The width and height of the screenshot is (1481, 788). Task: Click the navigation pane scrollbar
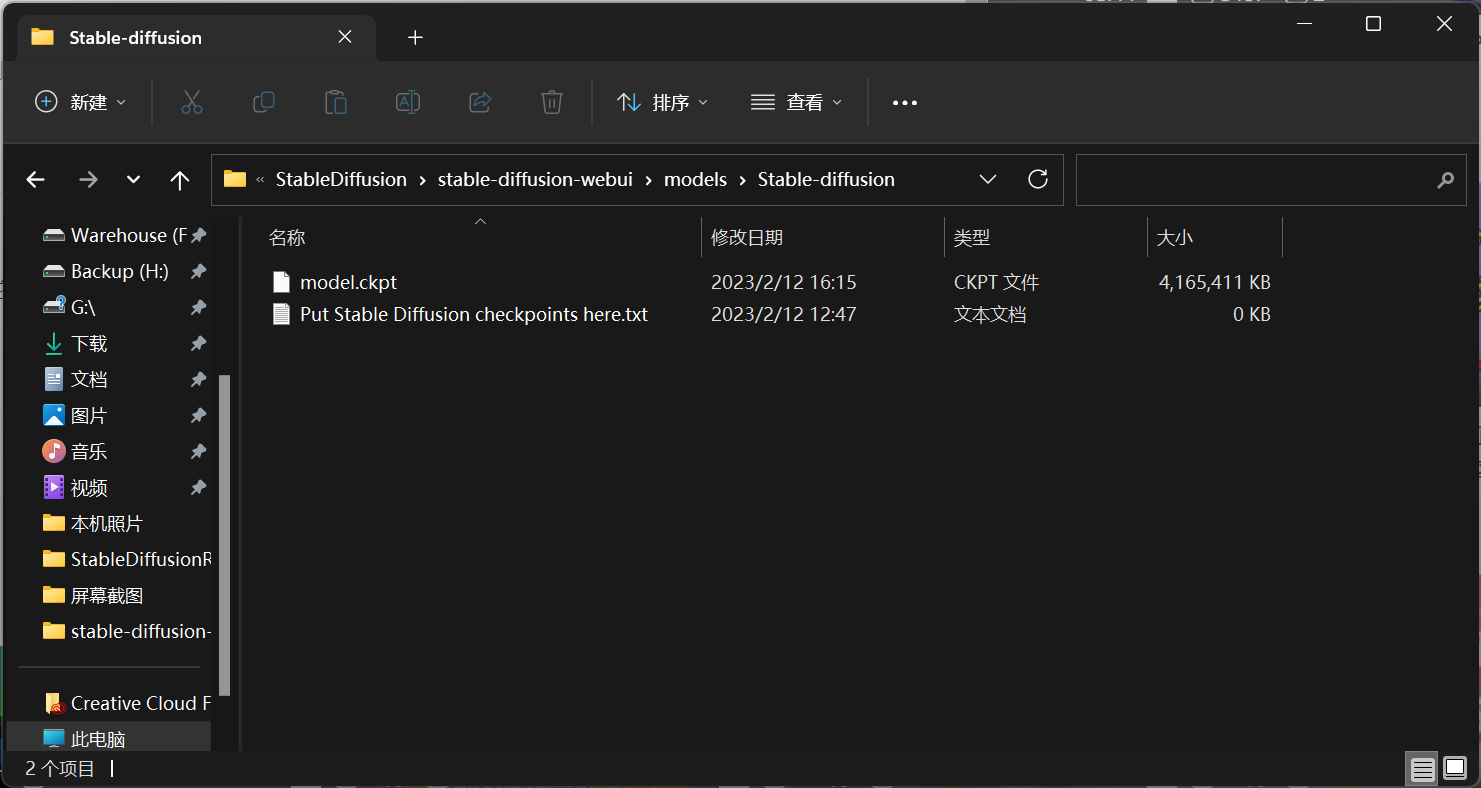point(225,535)
